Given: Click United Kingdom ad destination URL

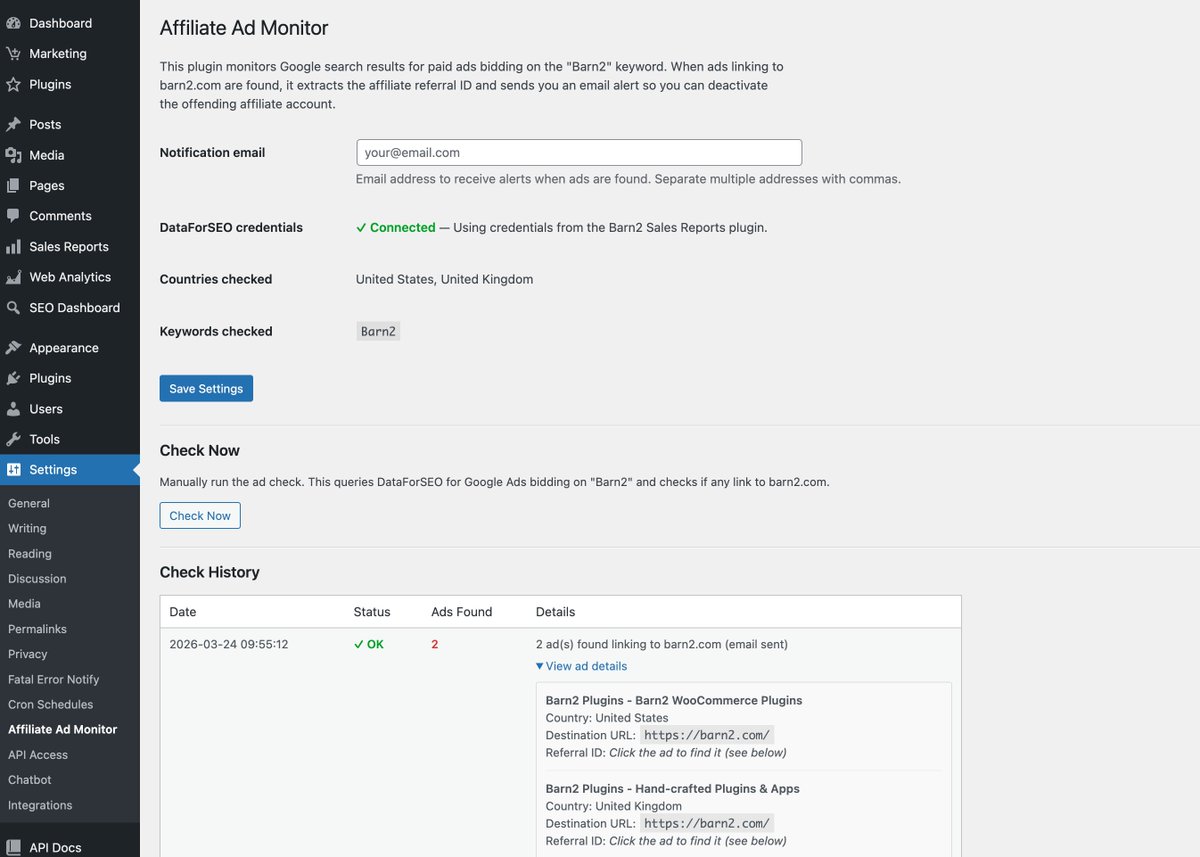Looking at the screenshot, I should (707, 823).
